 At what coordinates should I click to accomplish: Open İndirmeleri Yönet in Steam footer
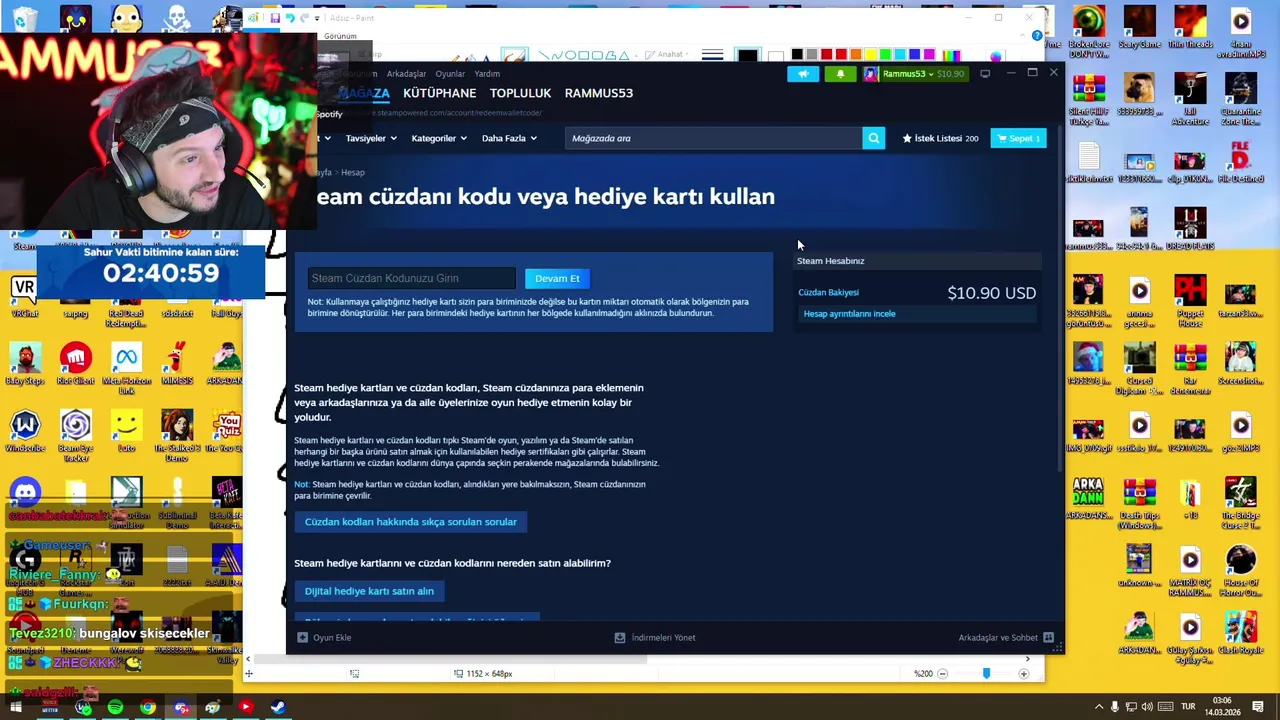click(x=655, y=637)
